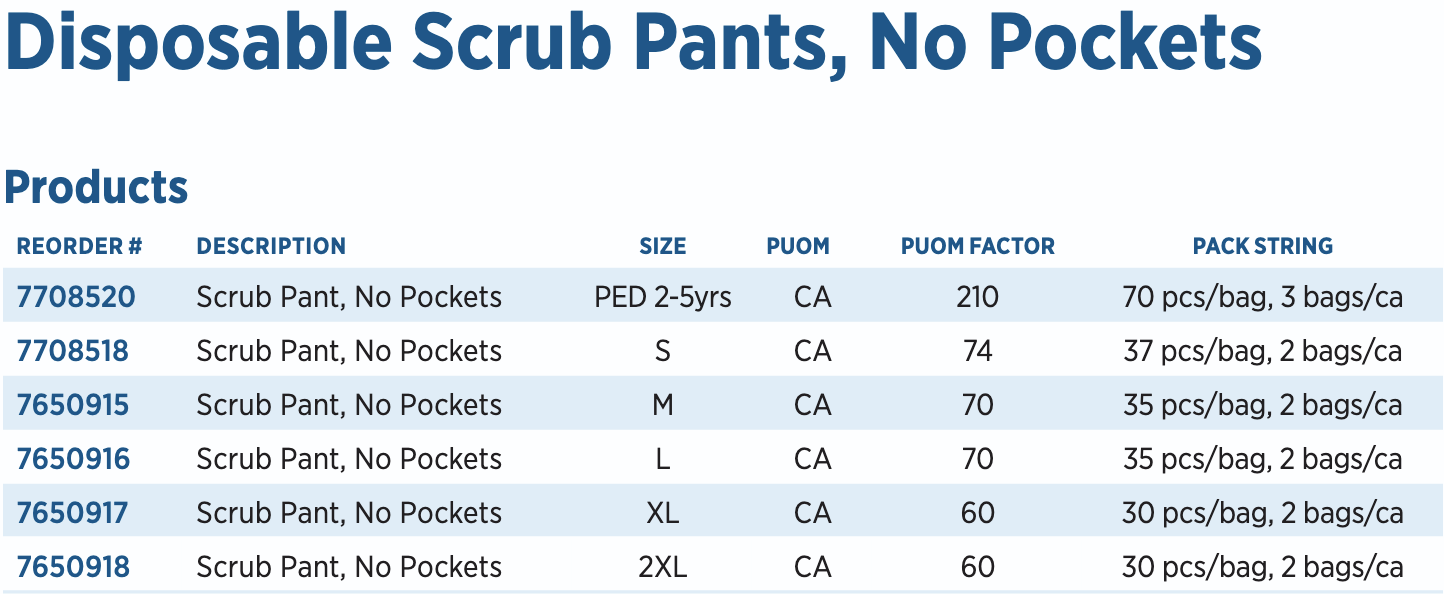Click the PUOM FACTOR column header
The height and width of the screenshot is (594, 1444).
click(977, 246)
